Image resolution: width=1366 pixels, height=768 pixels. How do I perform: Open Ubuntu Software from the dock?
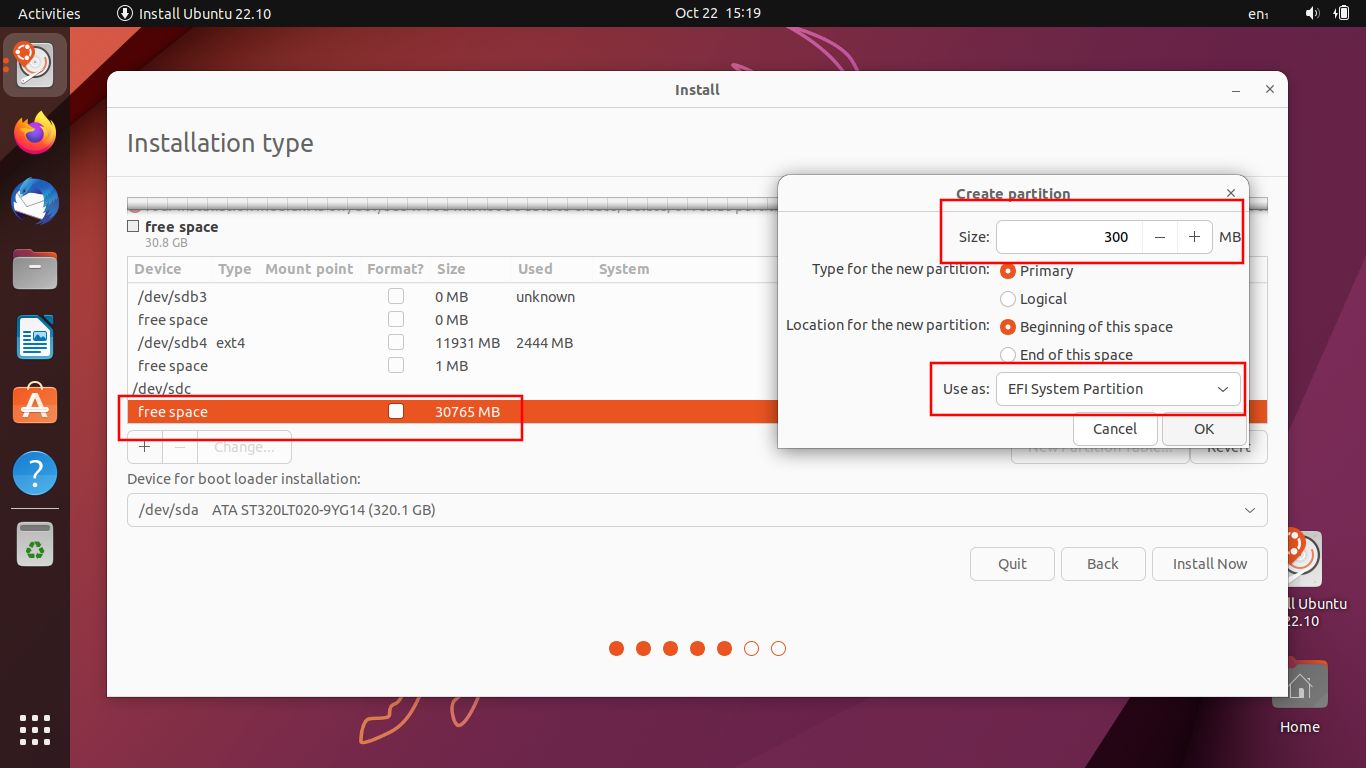[x=35, y=405]
